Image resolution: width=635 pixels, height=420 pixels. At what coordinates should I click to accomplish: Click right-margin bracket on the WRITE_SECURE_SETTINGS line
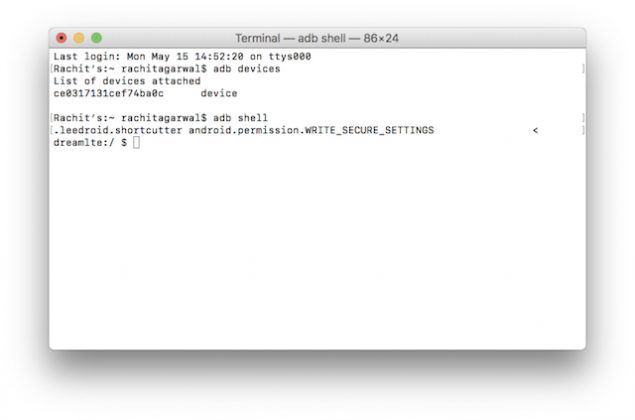(582, 131)
